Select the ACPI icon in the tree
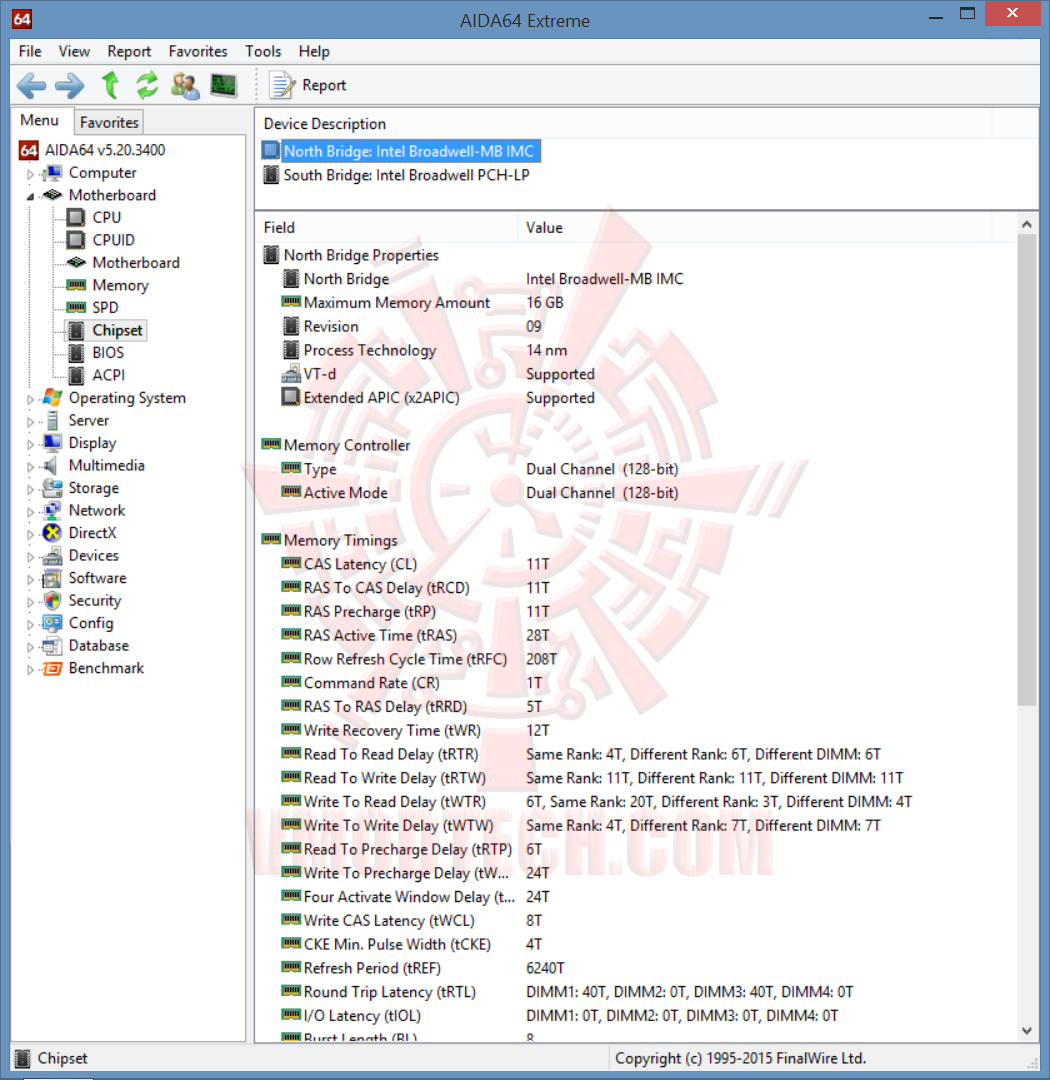The image size is (1050, 1080). tap(76, 375)
